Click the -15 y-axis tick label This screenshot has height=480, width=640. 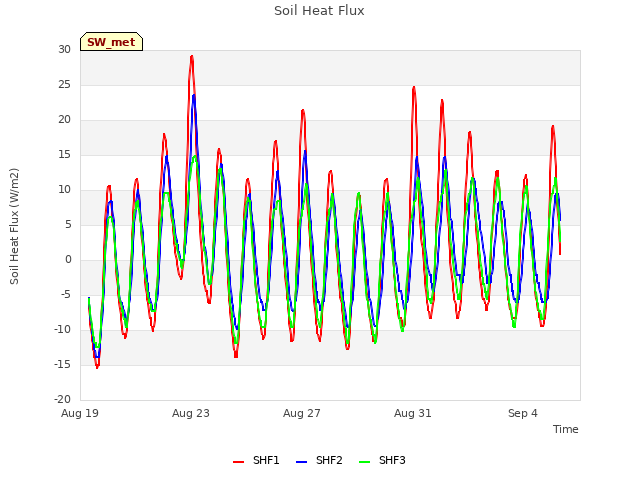pyautogui.click(x=63, y=365)
